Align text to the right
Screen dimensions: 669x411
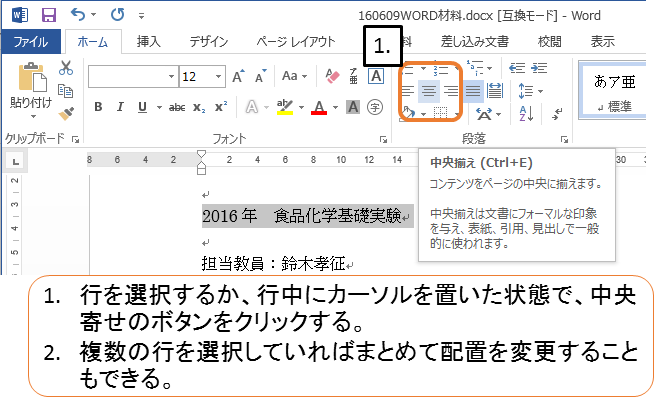click(x=452, y=91)
